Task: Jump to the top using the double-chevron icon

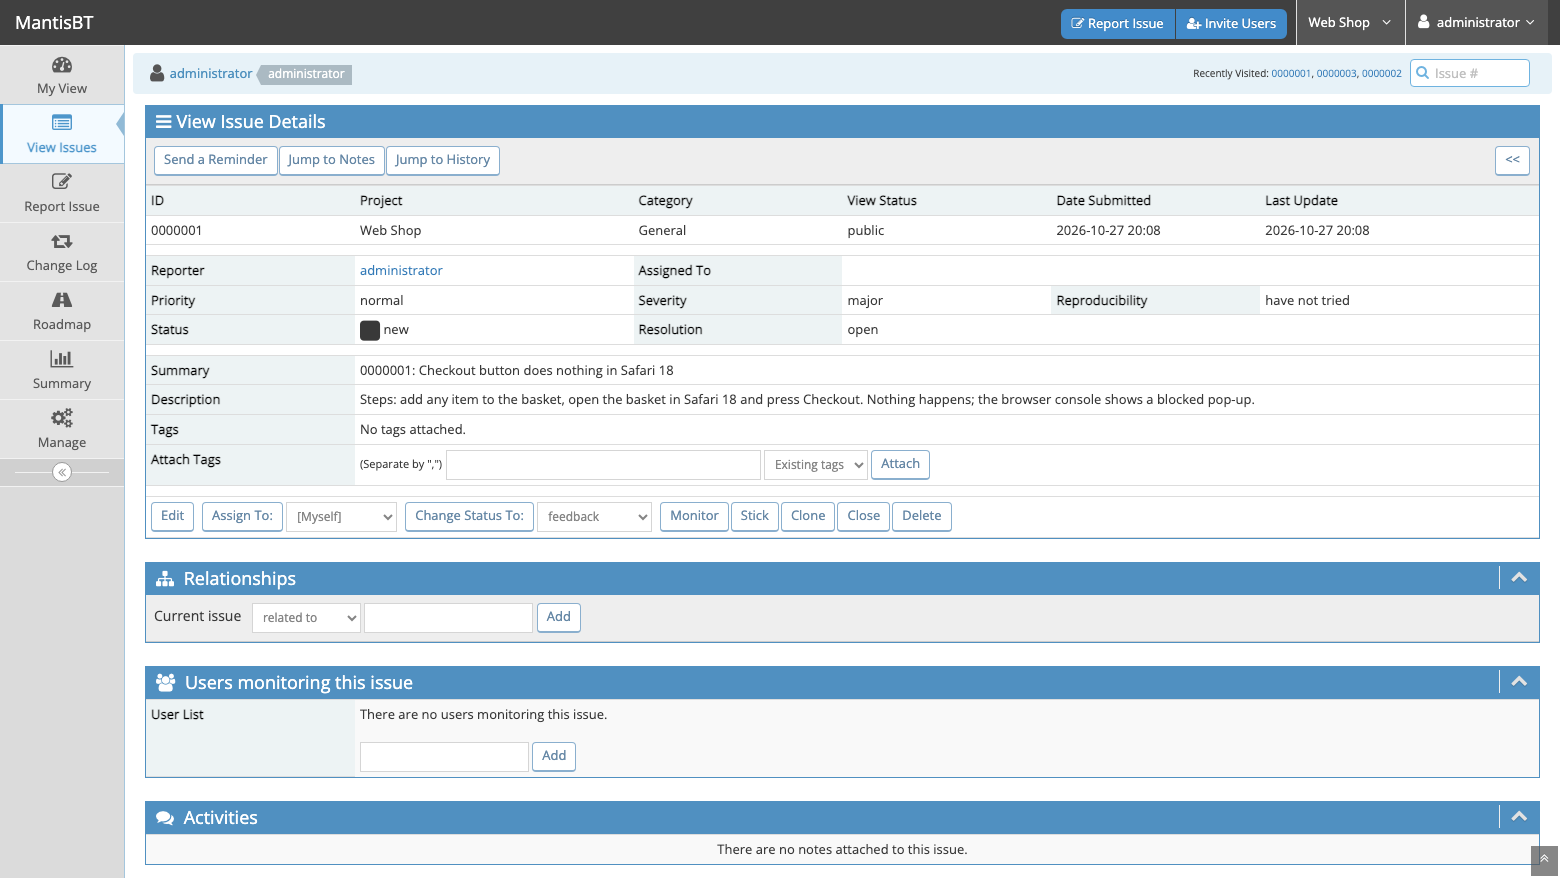Action: pyautogui.click(x=1544, y=859)
